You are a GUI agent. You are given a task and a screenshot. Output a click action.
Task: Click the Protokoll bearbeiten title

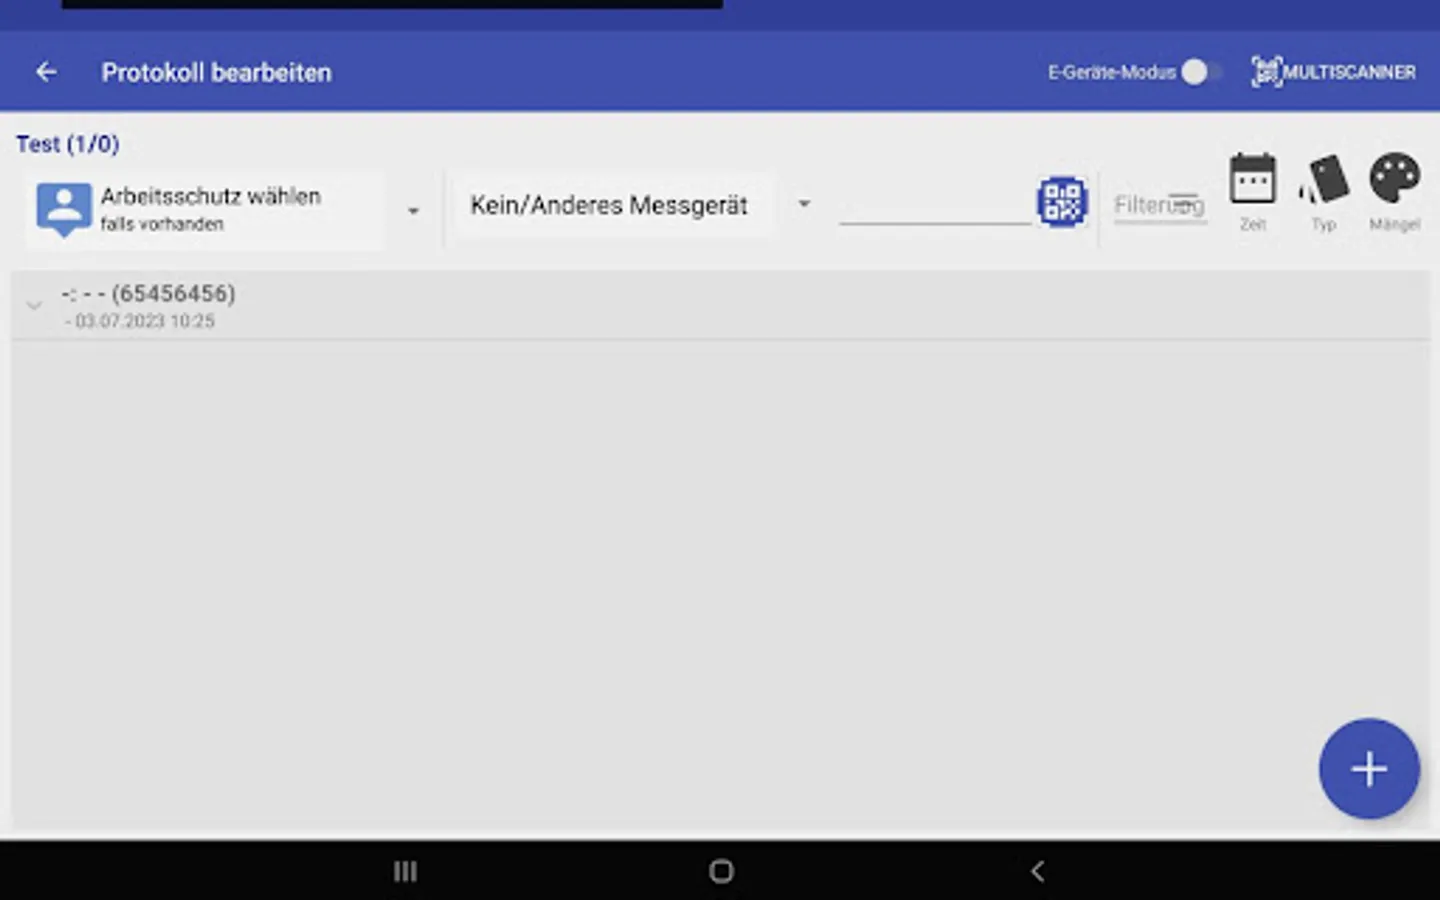coord(216,72)
